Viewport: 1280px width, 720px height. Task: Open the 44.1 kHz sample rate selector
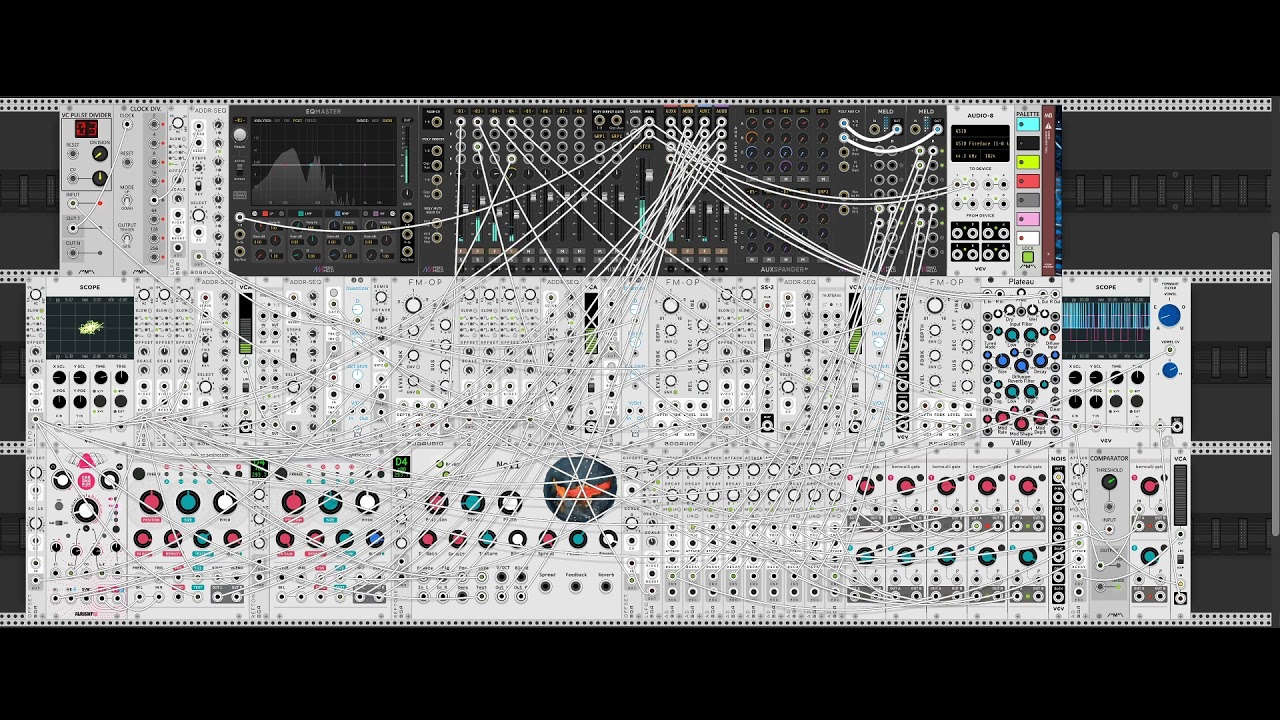(x=965, y=156)
